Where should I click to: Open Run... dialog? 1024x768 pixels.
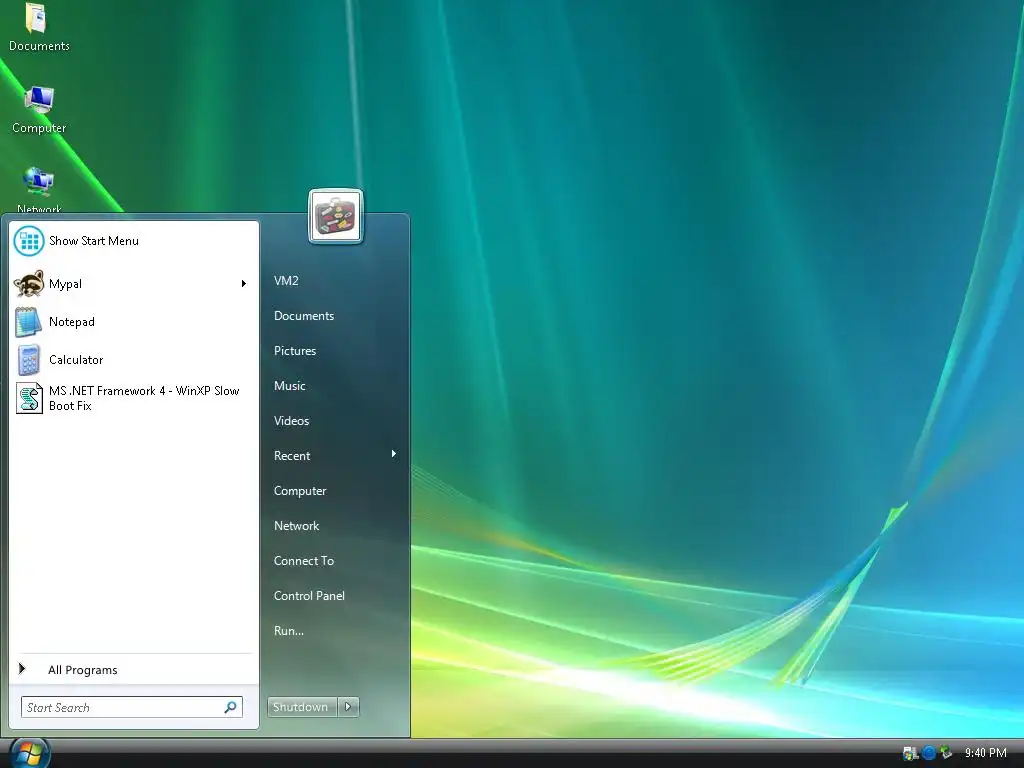(289, 632)
